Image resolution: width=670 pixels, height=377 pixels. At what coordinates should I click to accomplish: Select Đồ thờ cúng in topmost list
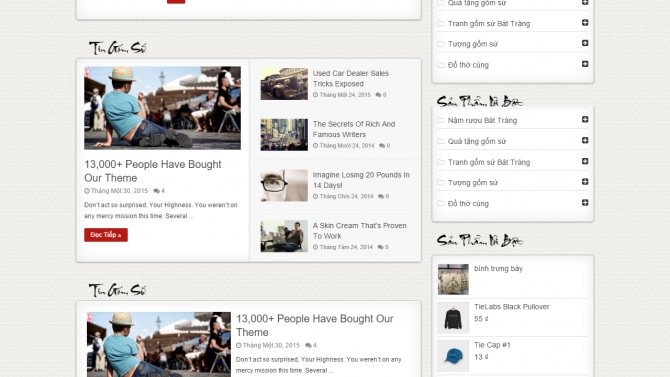(x=468, y=65)
